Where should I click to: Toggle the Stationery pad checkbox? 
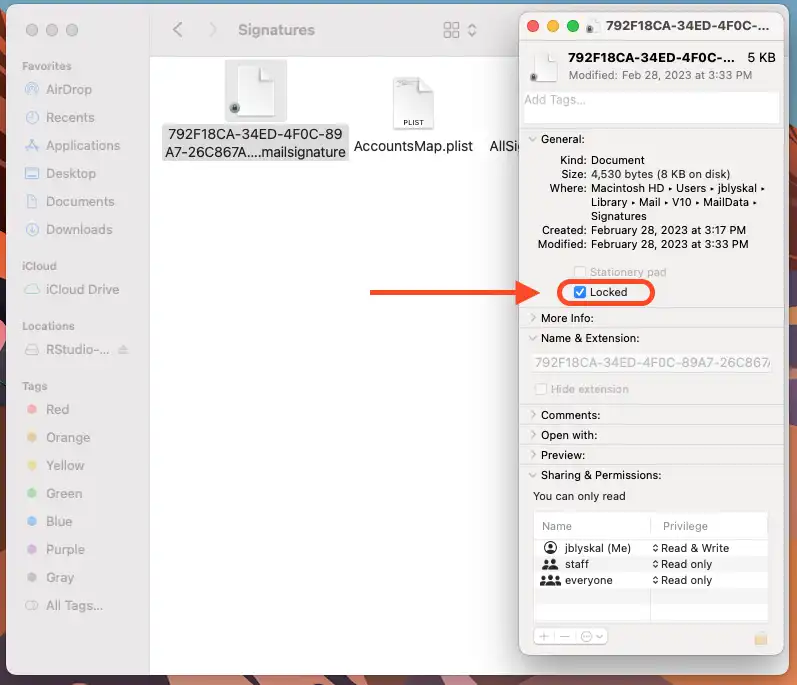point(580,272)
